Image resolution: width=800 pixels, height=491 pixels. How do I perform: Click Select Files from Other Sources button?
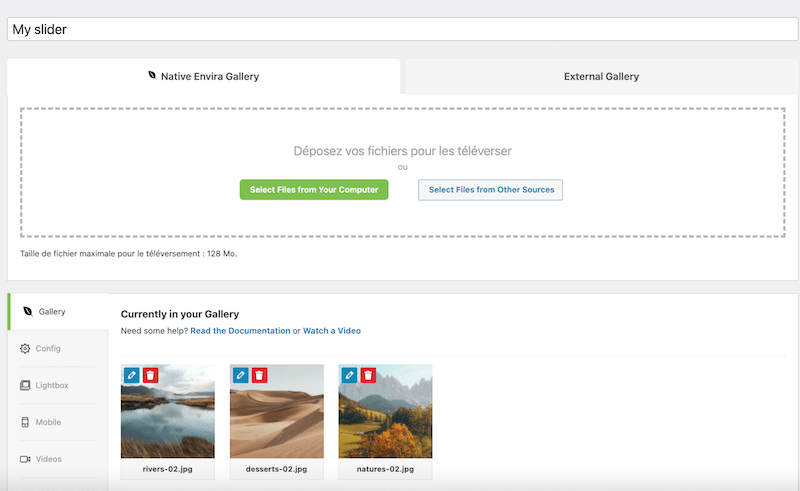(x=491, y=190)
